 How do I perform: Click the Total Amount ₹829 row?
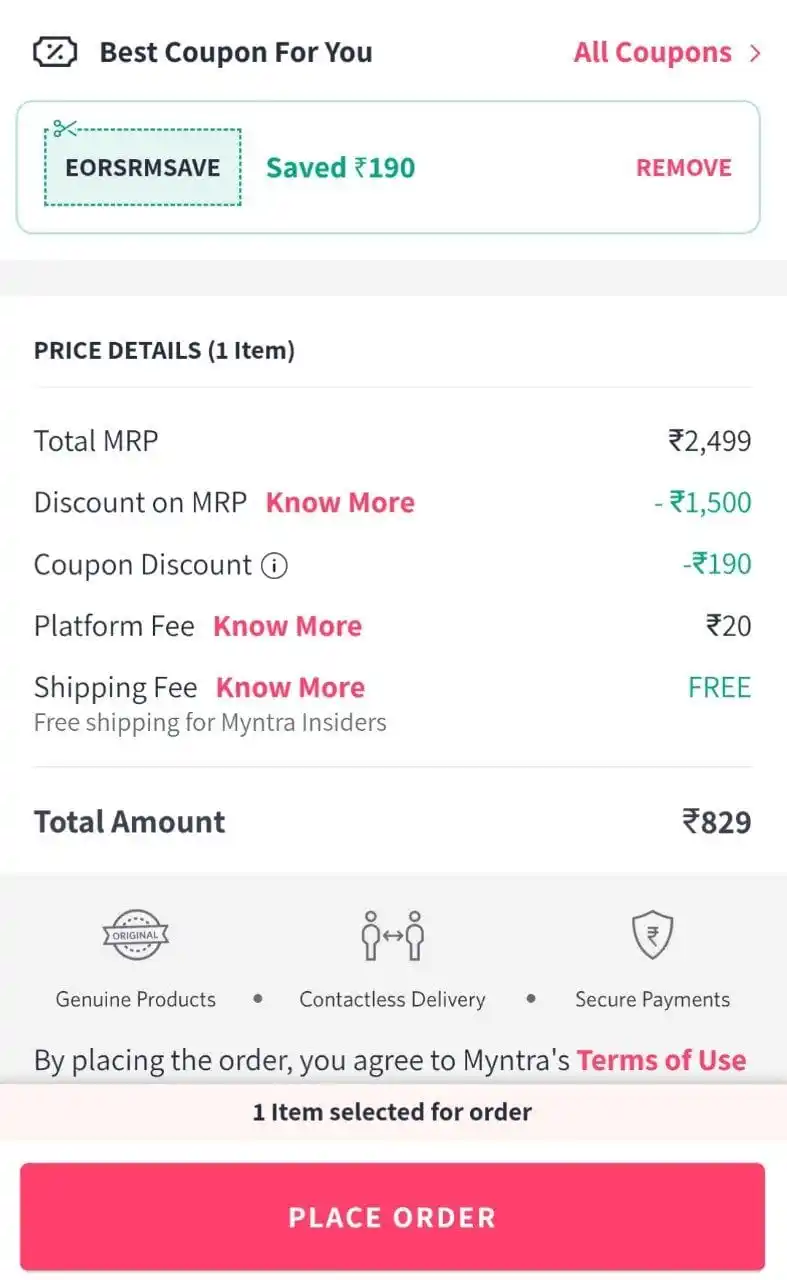[x=393, y=821]
